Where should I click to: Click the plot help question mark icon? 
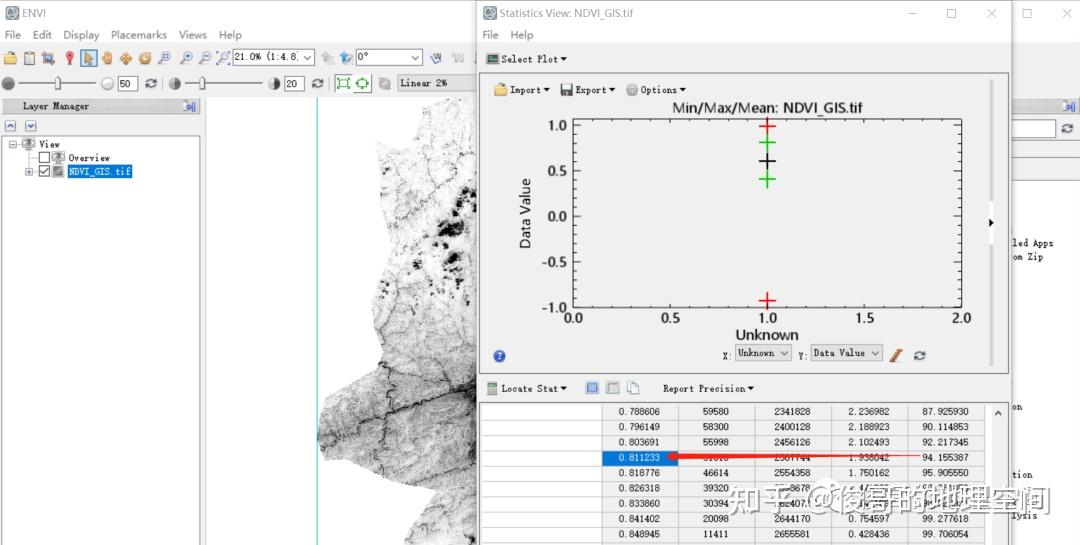click(499, 356)
